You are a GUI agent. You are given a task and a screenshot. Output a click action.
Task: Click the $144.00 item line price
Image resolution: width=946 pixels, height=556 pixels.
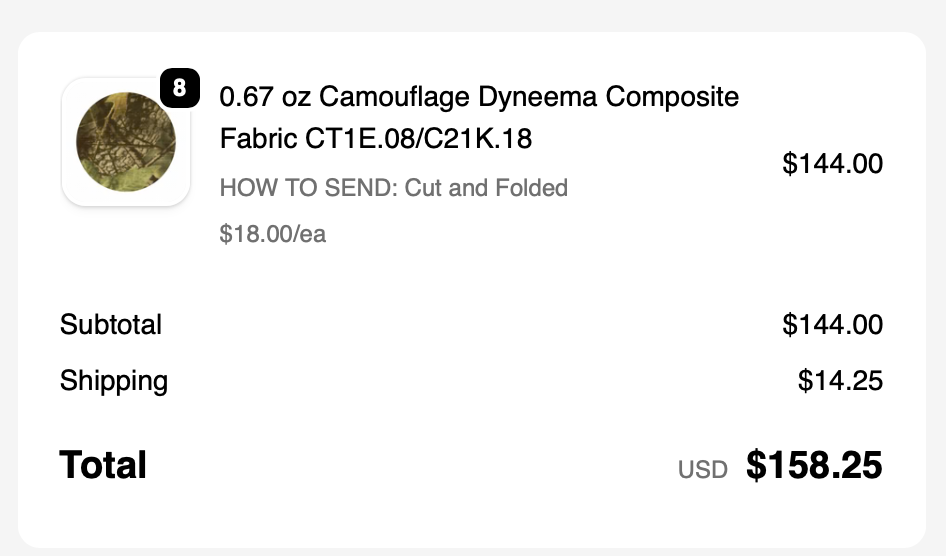click(832, 163)
